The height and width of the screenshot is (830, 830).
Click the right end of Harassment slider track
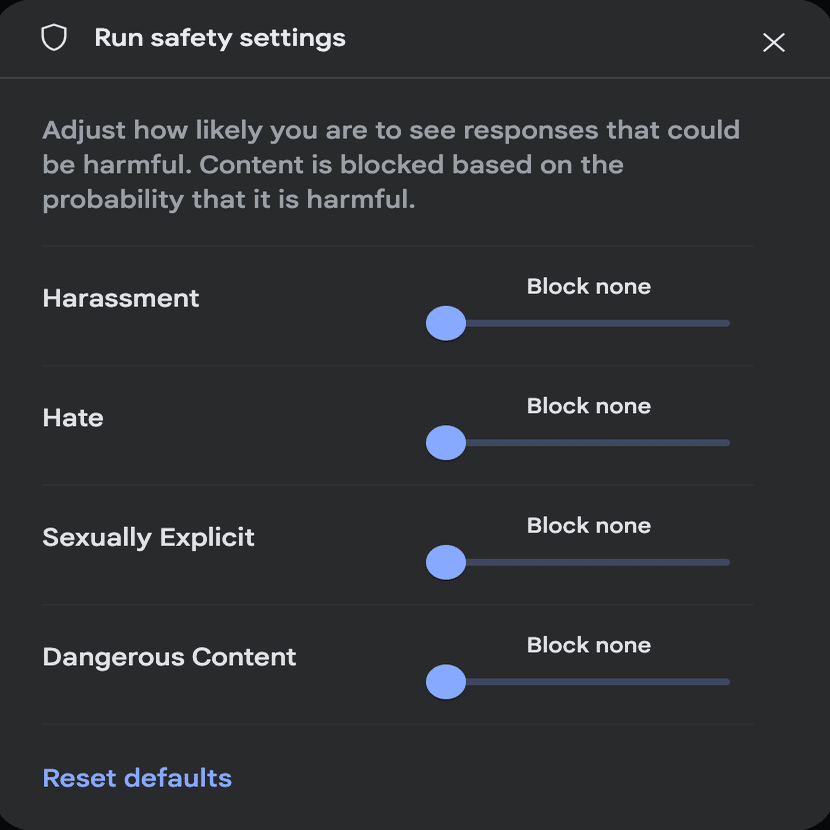[726, 323]
